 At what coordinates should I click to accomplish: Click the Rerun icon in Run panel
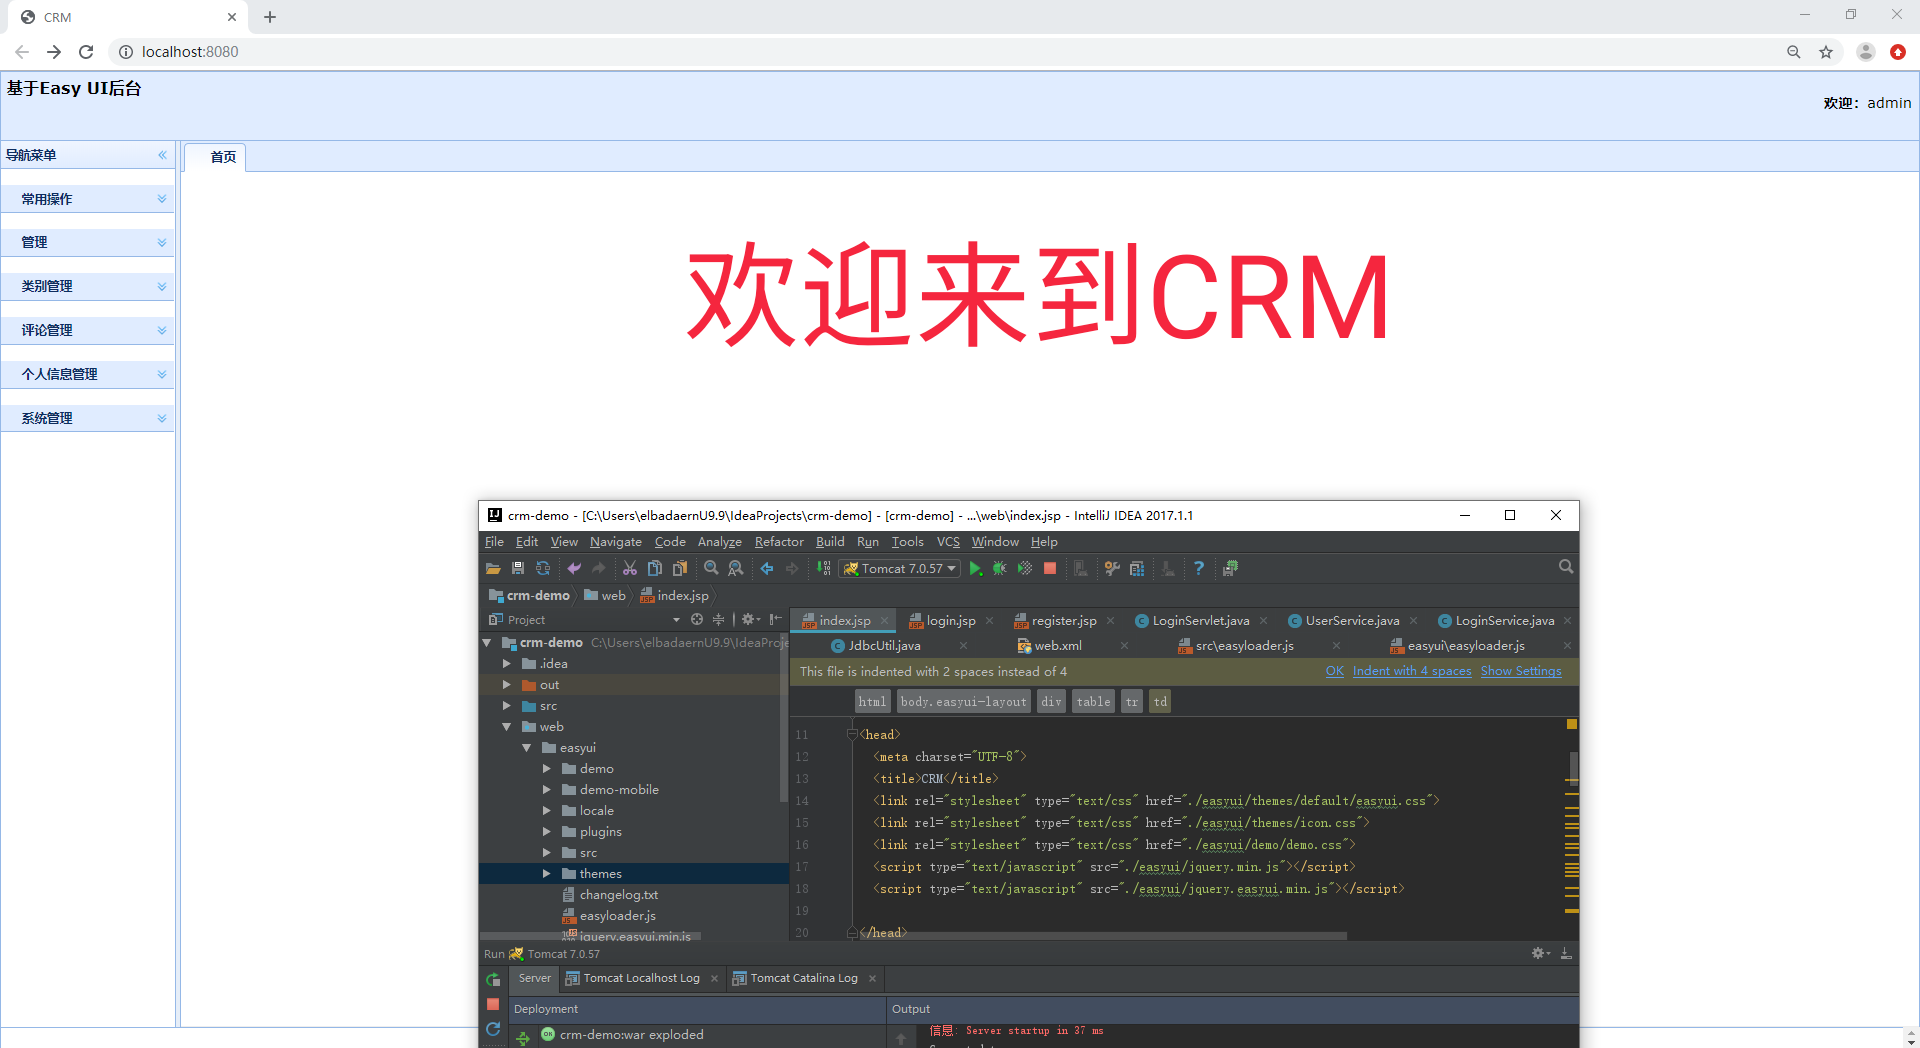click(x=493, y=979)
